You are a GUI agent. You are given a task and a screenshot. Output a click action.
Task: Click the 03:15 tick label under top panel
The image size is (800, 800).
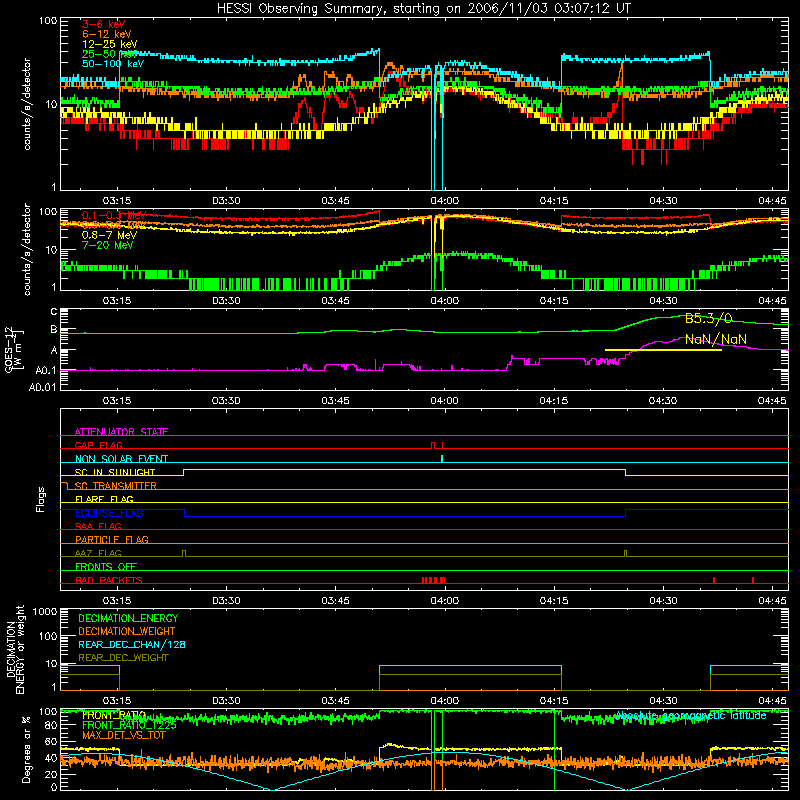[117, 201]
